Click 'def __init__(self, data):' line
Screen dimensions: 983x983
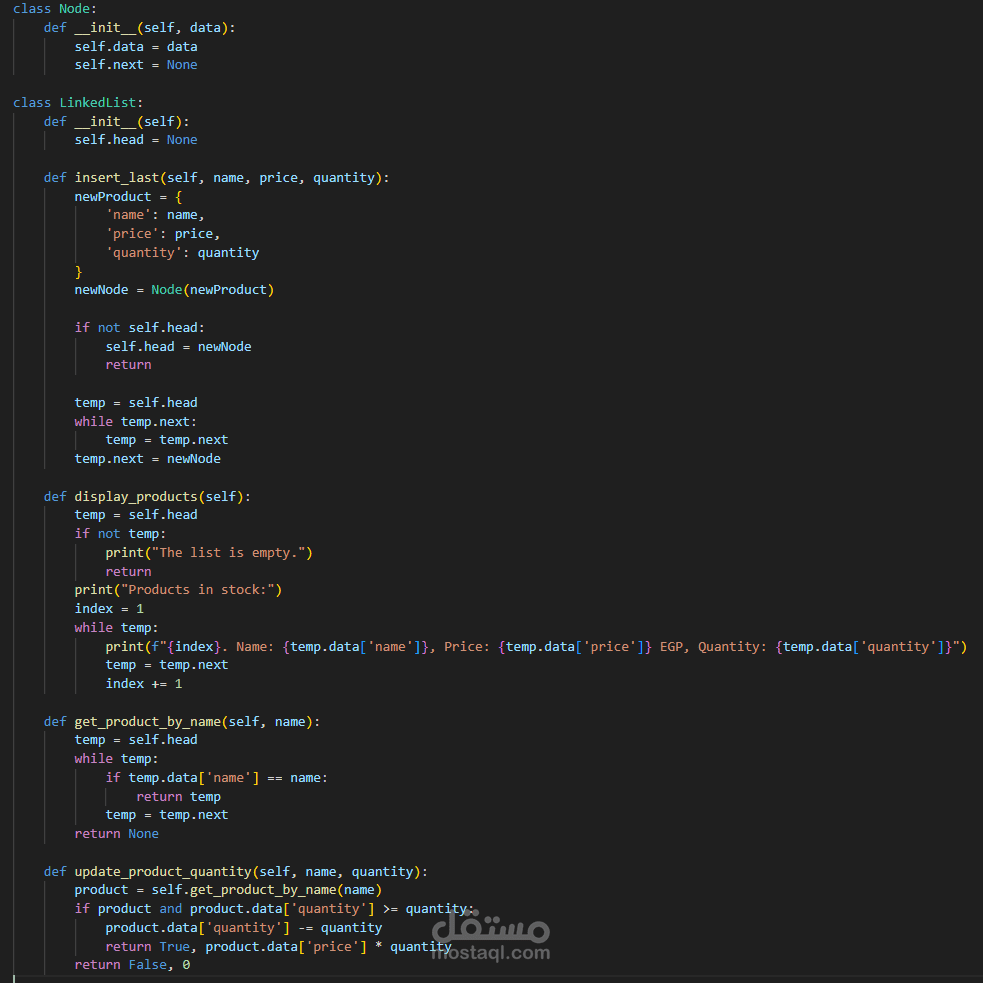pyautogui.click(x=139, y=28)
